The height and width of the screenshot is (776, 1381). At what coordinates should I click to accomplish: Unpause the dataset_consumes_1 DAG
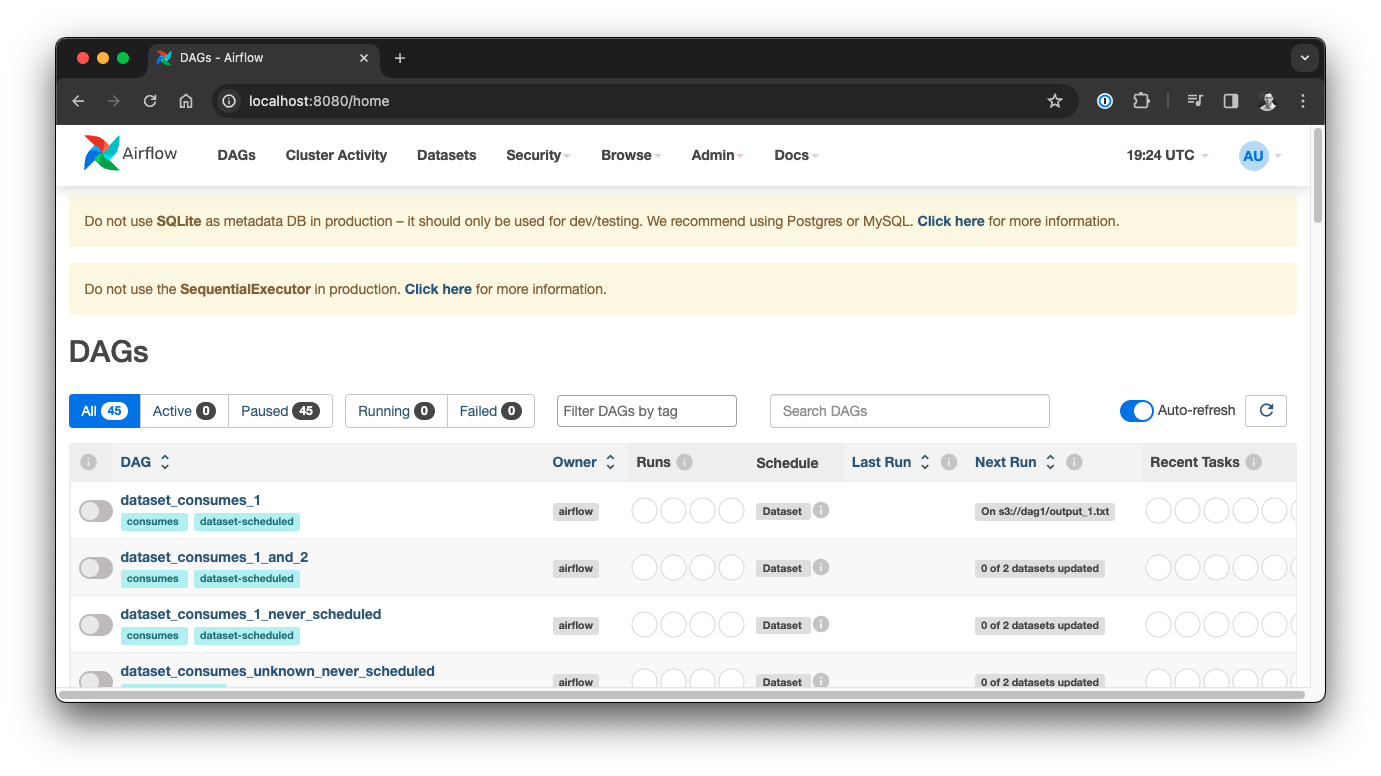click(x=95, y=510)
